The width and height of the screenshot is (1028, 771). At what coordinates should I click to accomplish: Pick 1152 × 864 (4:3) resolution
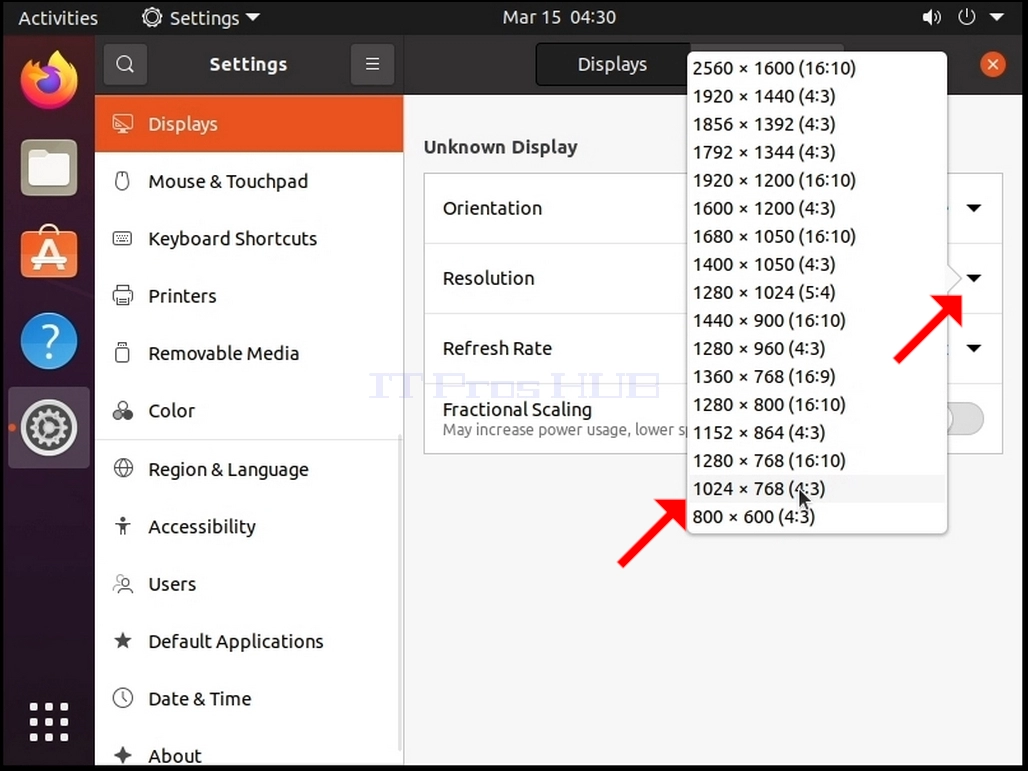pos(817,433)
